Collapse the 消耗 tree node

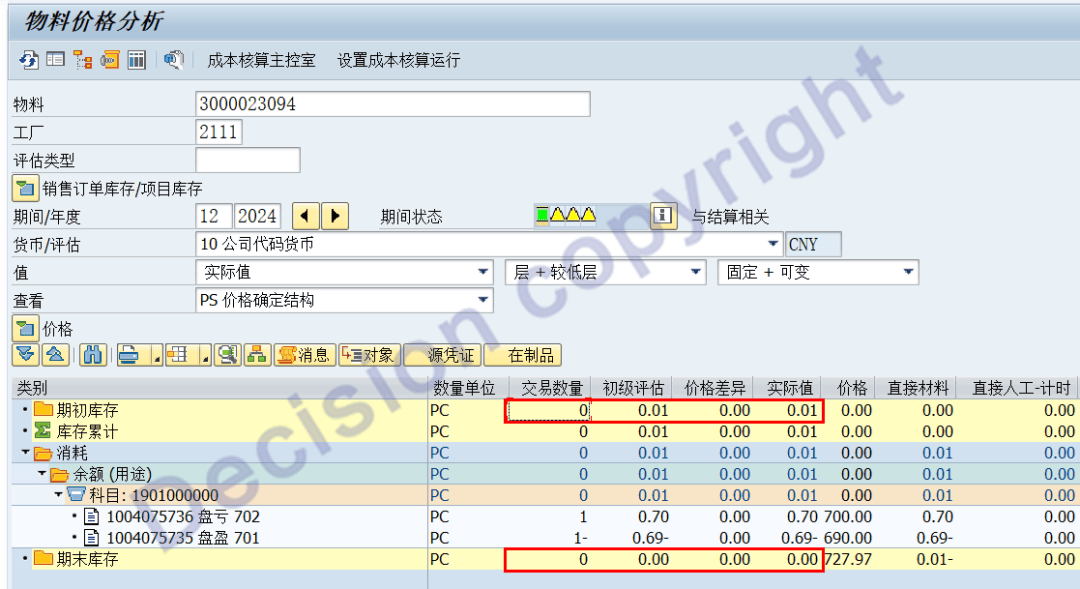pos(25,453)
